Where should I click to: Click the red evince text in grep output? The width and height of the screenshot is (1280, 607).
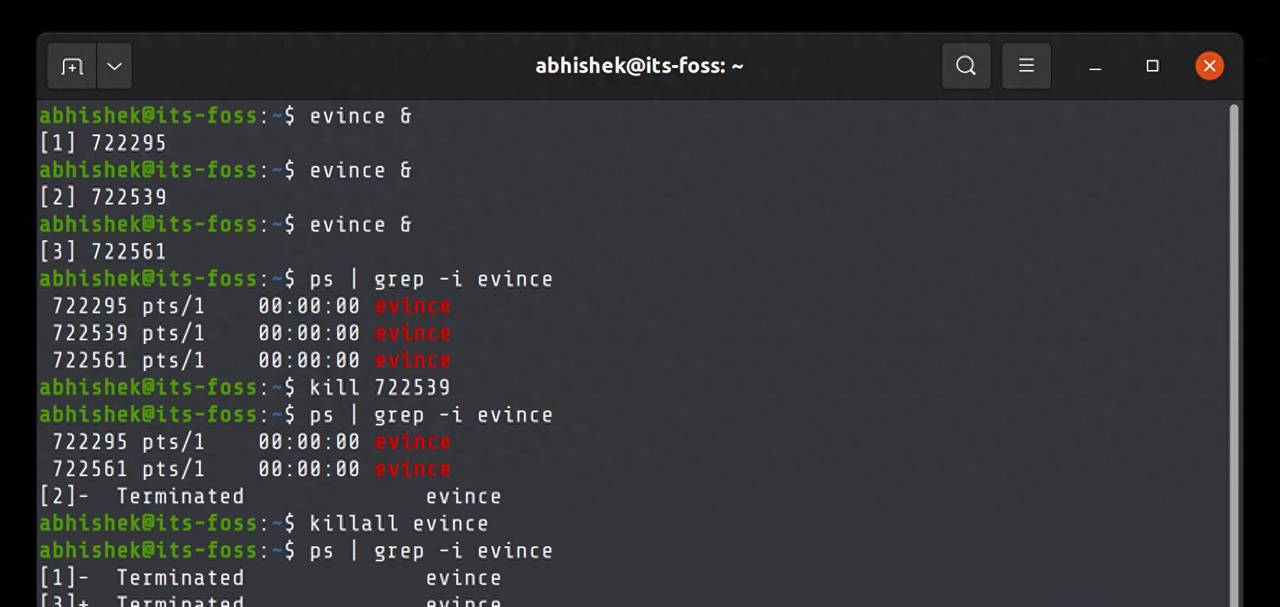(412, 306)
